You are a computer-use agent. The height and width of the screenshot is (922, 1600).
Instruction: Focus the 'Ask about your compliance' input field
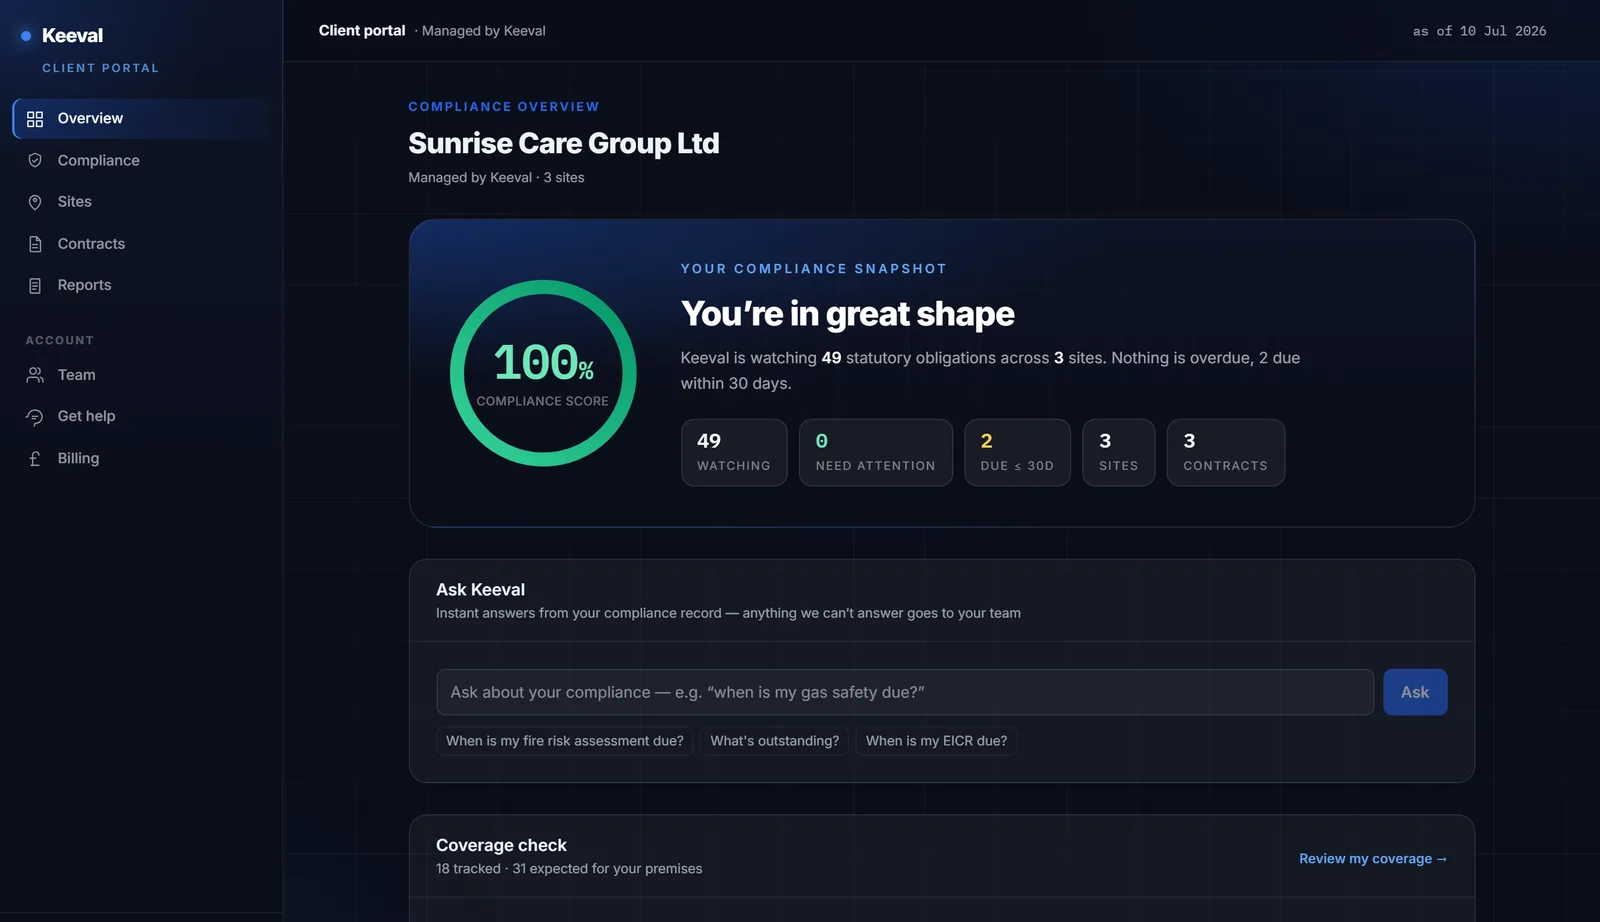click(x=905, y=692)
